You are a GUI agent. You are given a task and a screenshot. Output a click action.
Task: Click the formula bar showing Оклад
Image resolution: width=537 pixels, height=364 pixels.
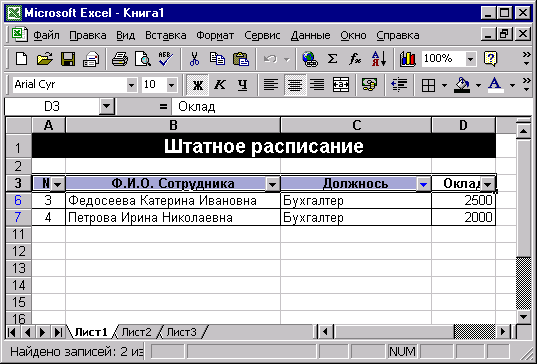point(352,107)
